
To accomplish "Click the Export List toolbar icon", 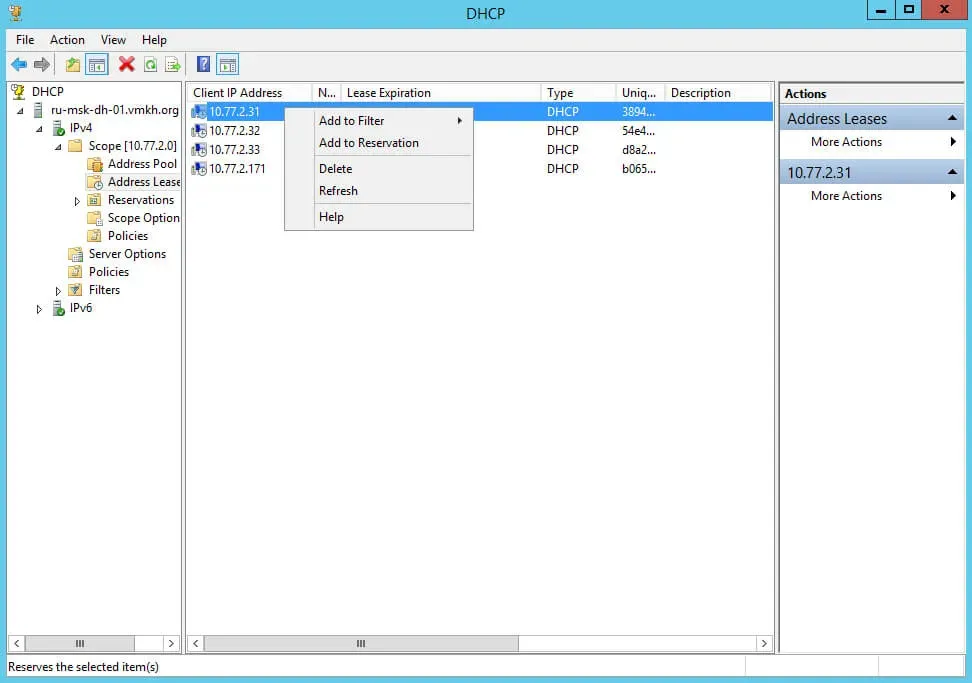I will click(173, 64).
